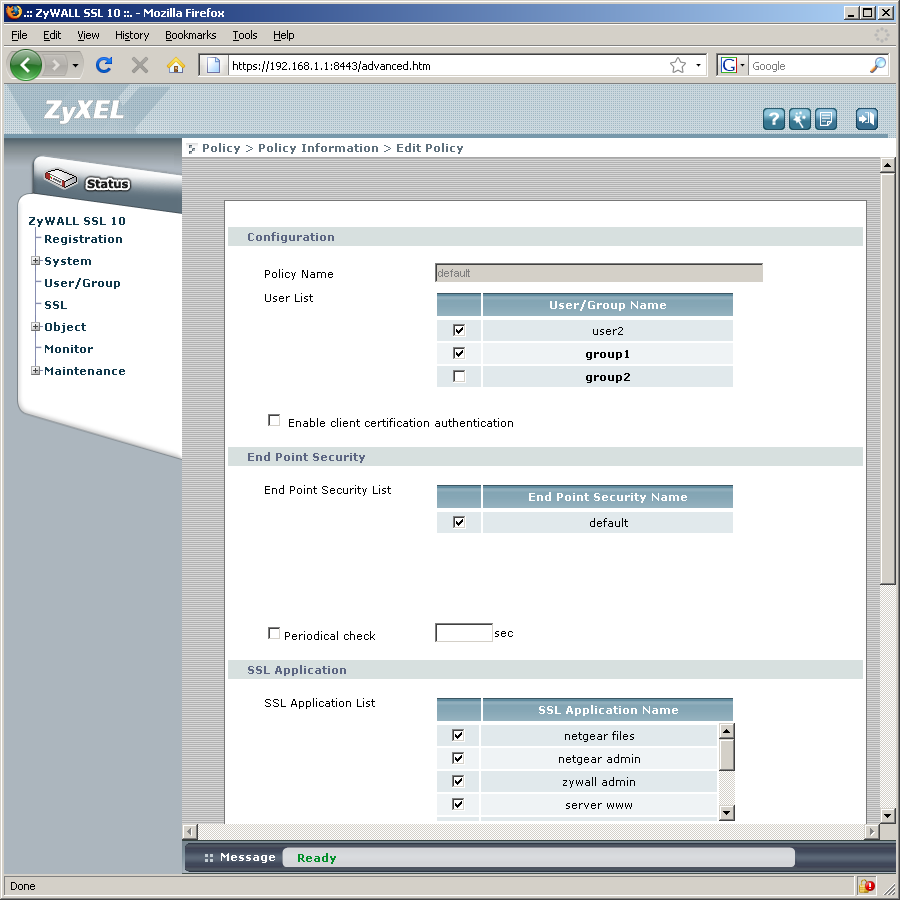The height and width of the screenshot is (900, 900).
Task: Open the Tools menu
Action: (x=245, y=35)
